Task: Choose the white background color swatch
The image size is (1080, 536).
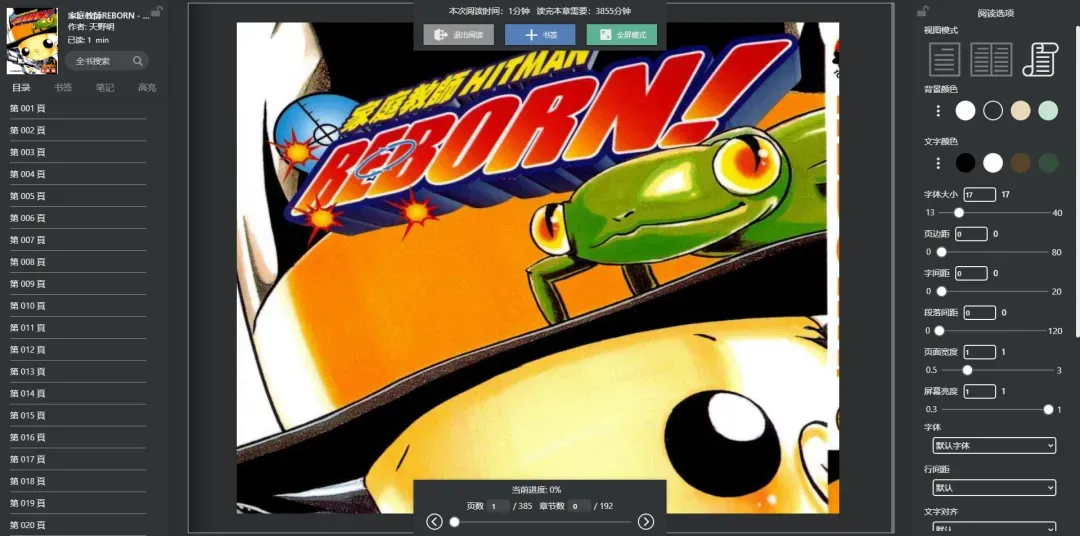Action: [x=965, y=110]
